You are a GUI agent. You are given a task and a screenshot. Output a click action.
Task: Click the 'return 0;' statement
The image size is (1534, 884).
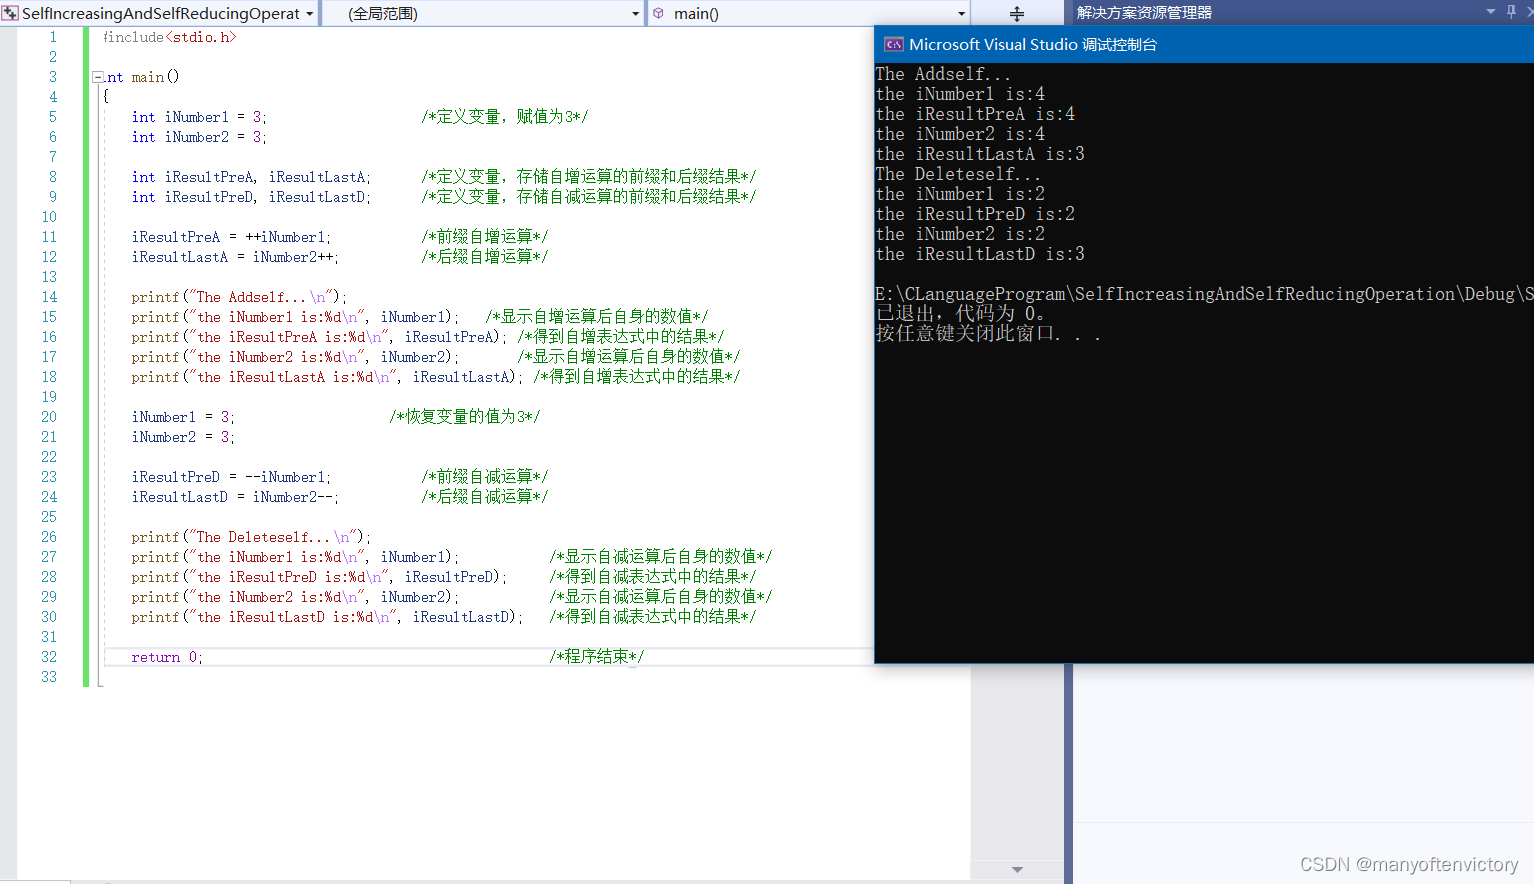click(167, 657)
